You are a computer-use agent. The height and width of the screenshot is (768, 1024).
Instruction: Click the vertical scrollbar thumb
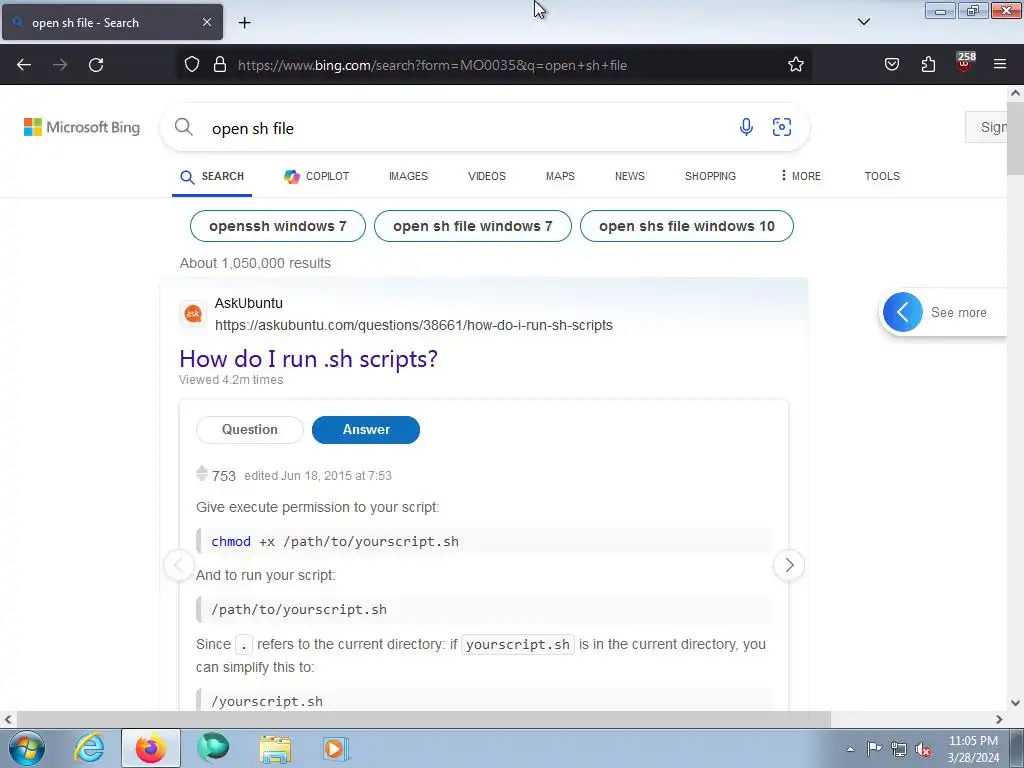[1015, 139]
